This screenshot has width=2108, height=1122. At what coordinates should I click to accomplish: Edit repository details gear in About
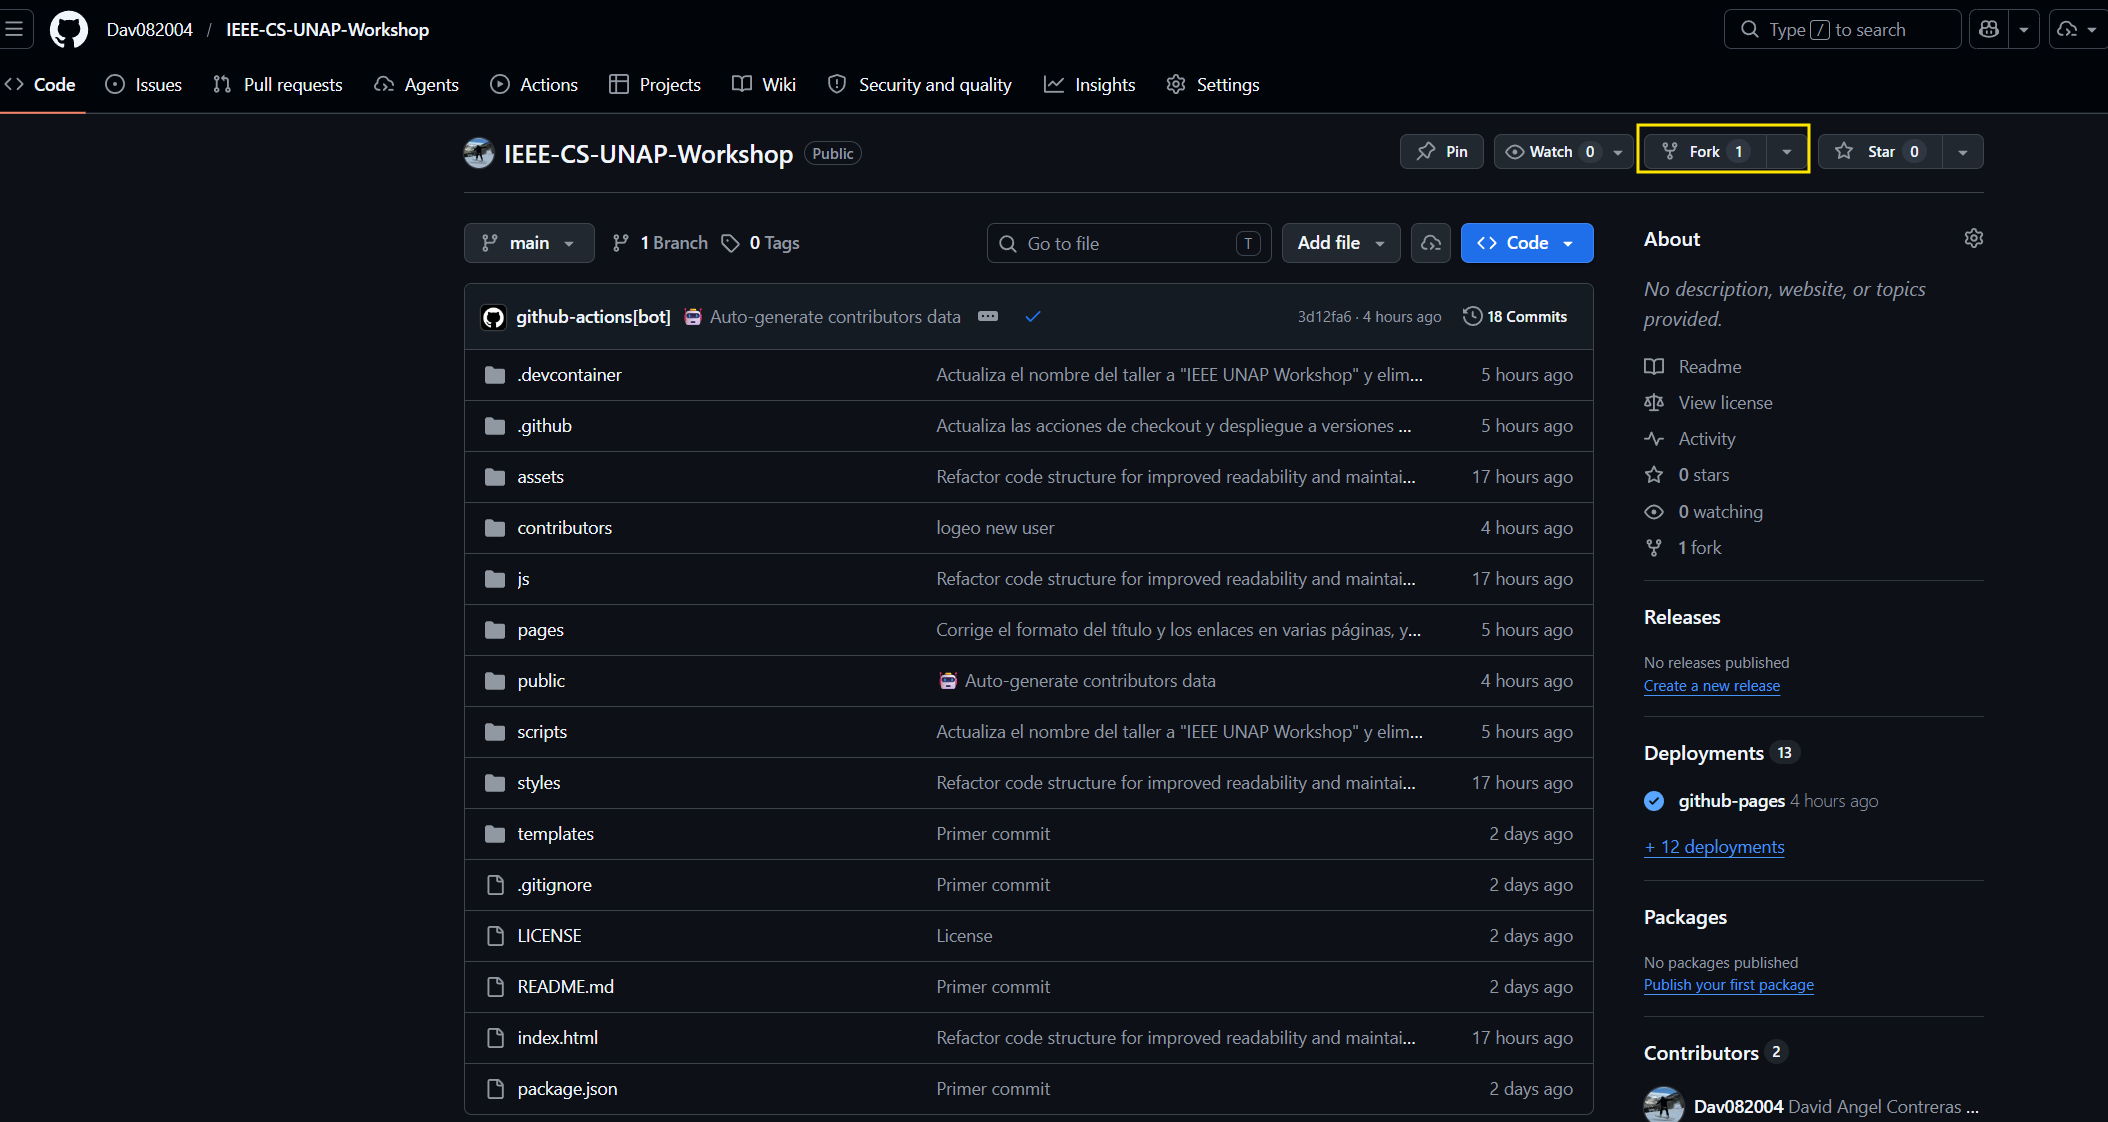click(x=1973, y=238)
